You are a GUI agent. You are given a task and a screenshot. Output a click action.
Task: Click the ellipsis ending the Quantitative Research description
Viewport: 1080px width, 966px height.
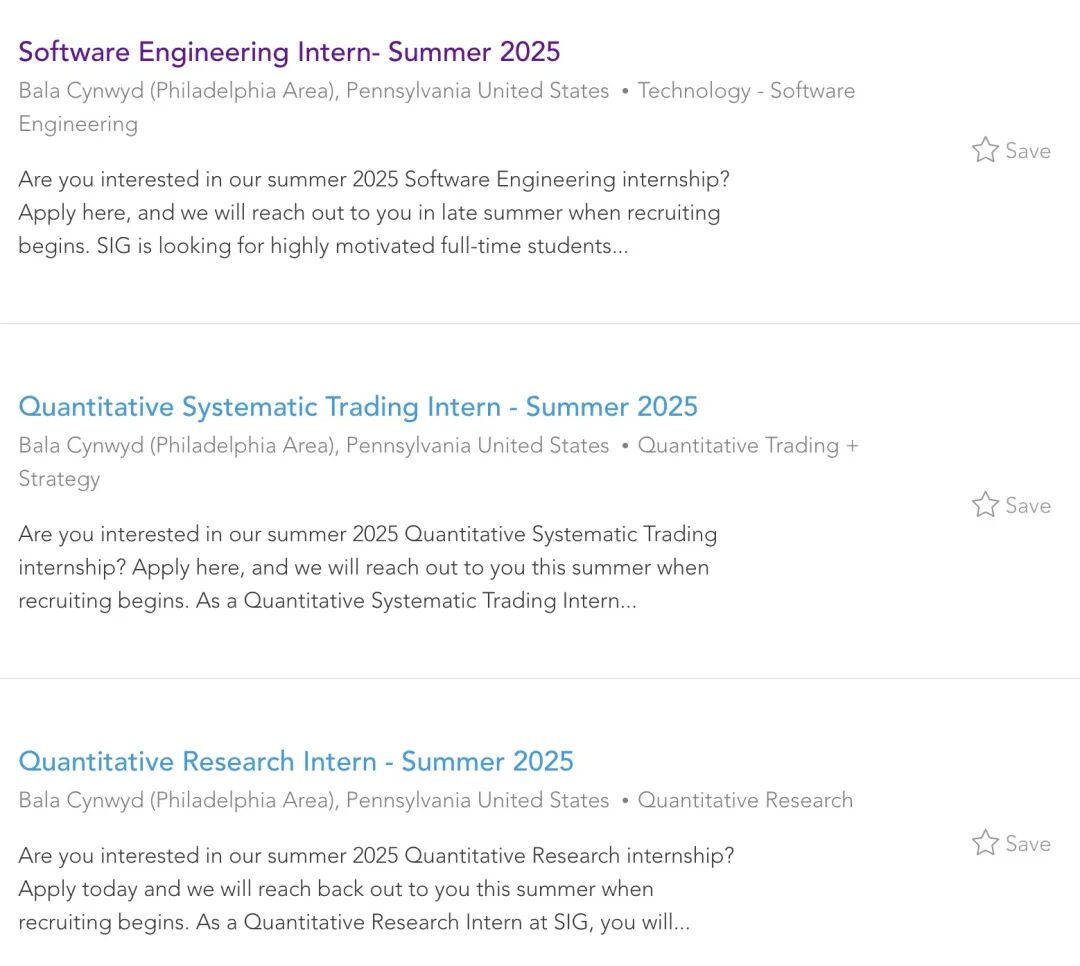pos(681,923)
